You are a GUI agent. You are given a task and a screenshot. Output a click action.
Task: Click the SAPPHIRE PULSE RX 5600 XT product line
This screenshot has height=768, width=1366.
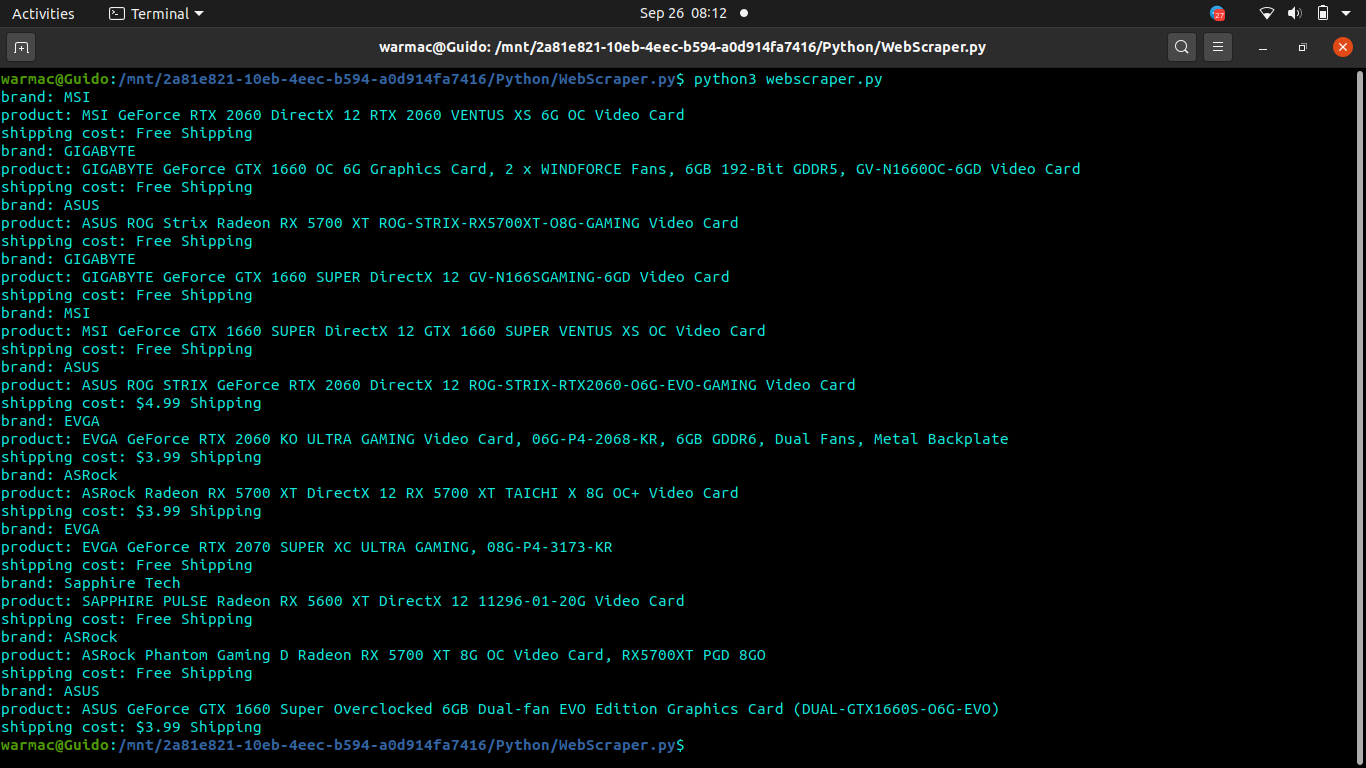343,601
